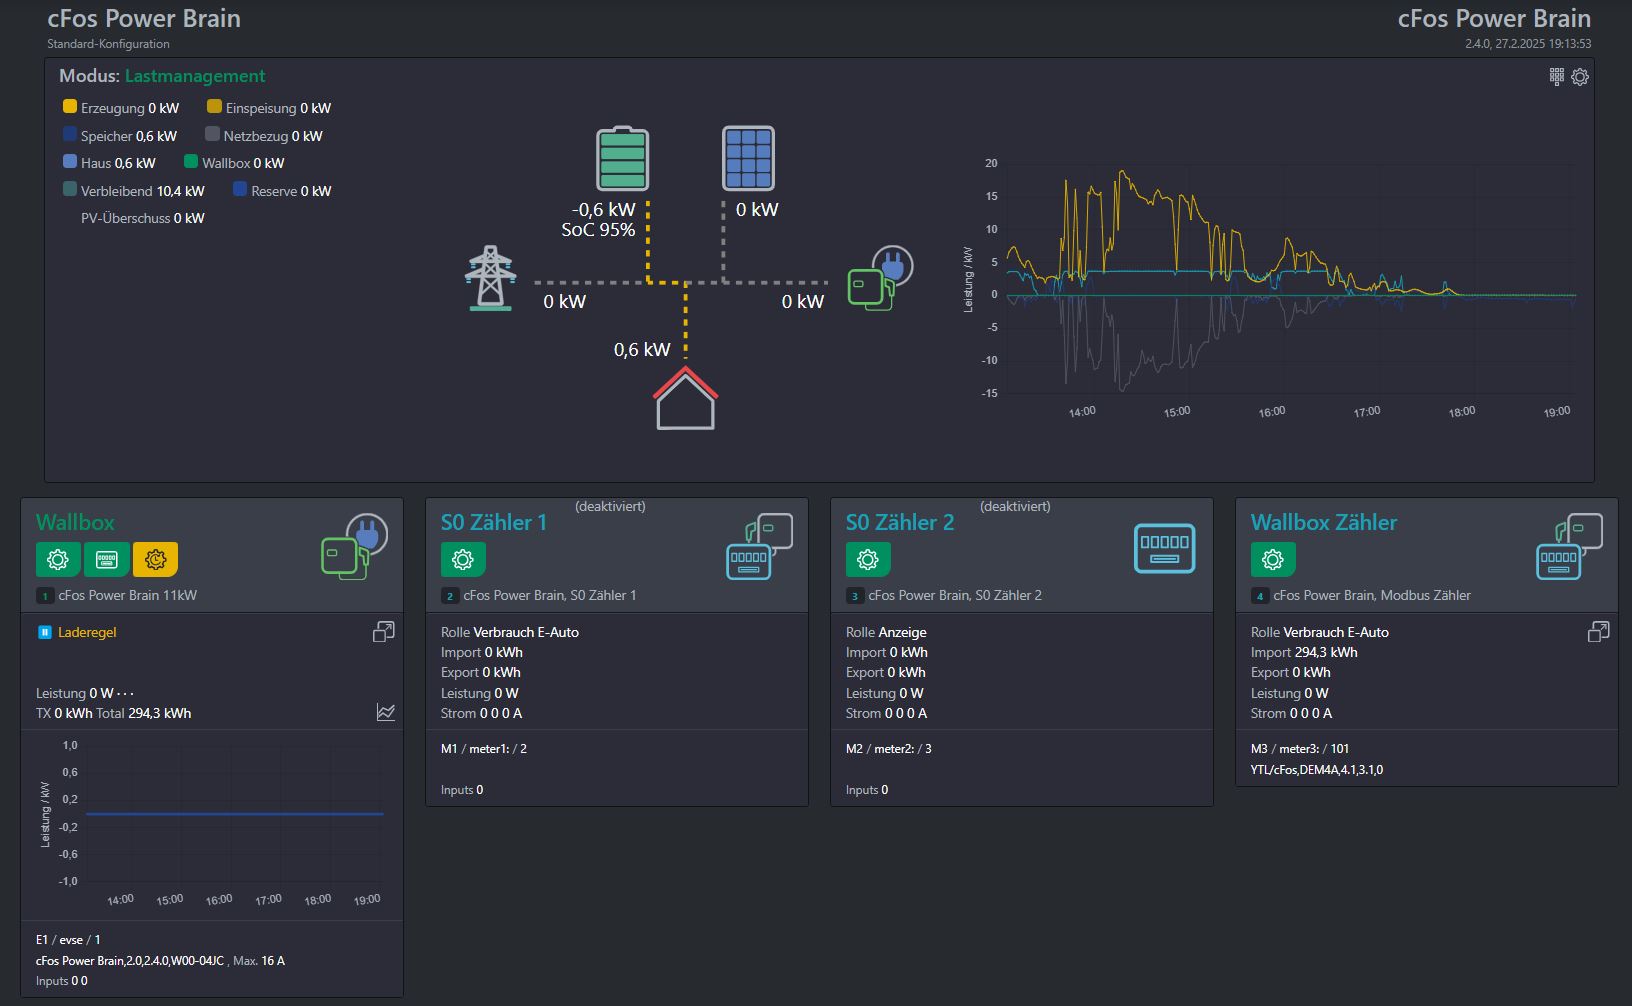Image resolution: width=1632 pixels, height=1006 pixels.
Task: Toggle Haus legend color swatch
Action: point(70,161)
